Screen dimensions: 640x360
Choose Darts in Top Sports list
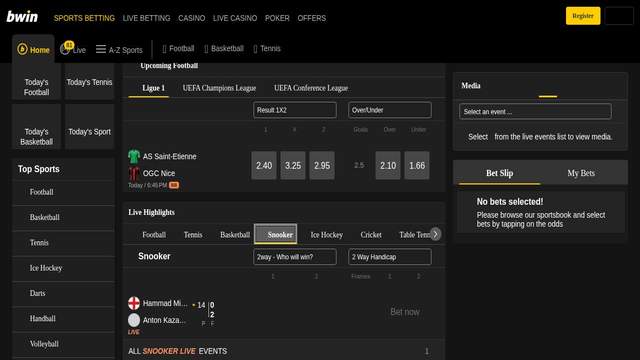64,293
